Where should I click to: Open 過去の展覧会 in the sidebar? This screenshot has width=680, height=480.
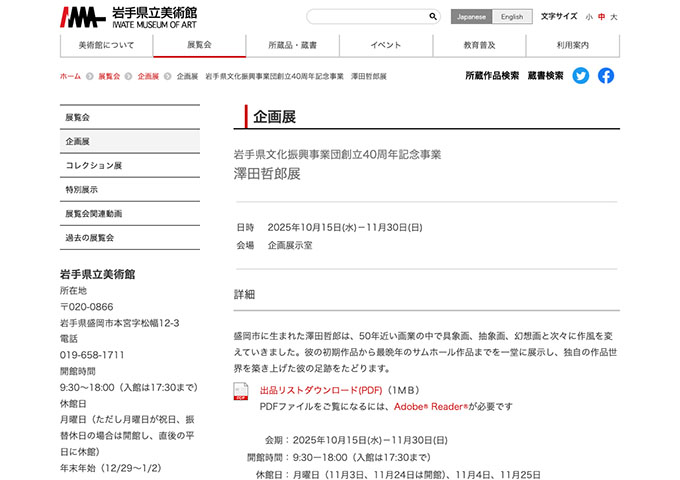[x=90, y=238]
